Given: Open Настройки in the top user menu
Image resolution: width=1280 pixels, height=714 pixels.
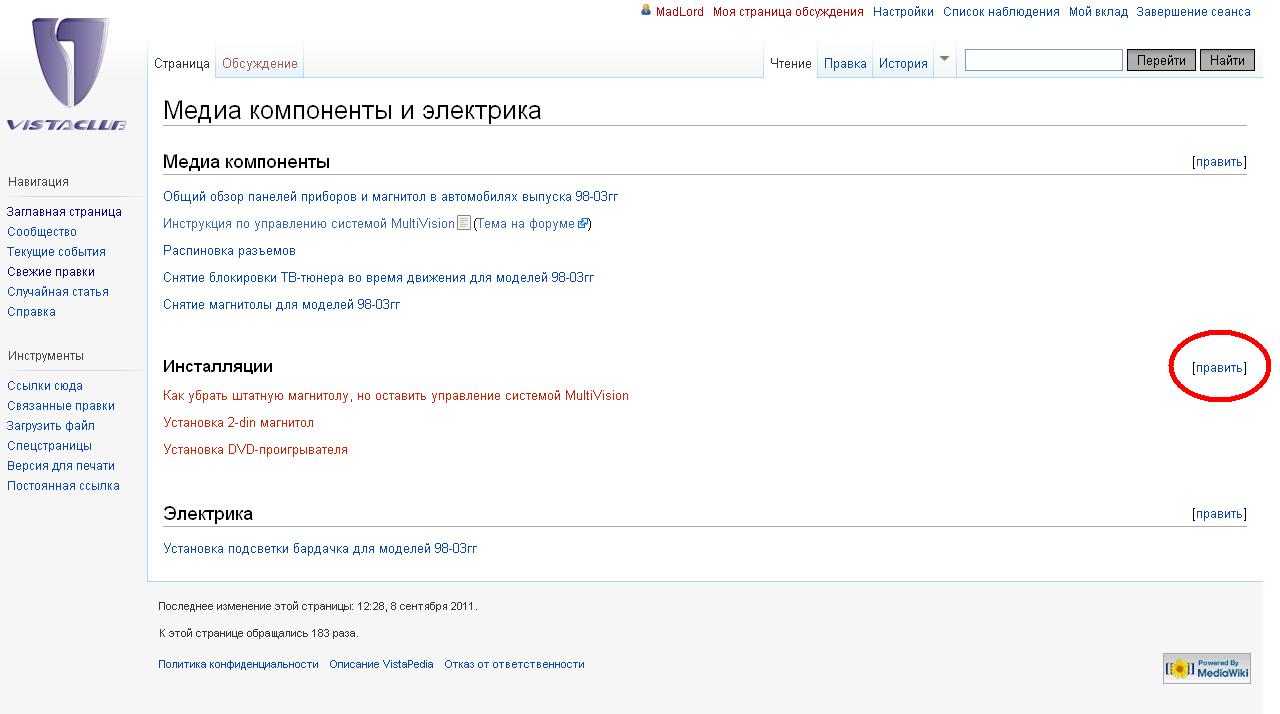Looking at the screenshot, I should pyautogui.click(x=903, y=12).
